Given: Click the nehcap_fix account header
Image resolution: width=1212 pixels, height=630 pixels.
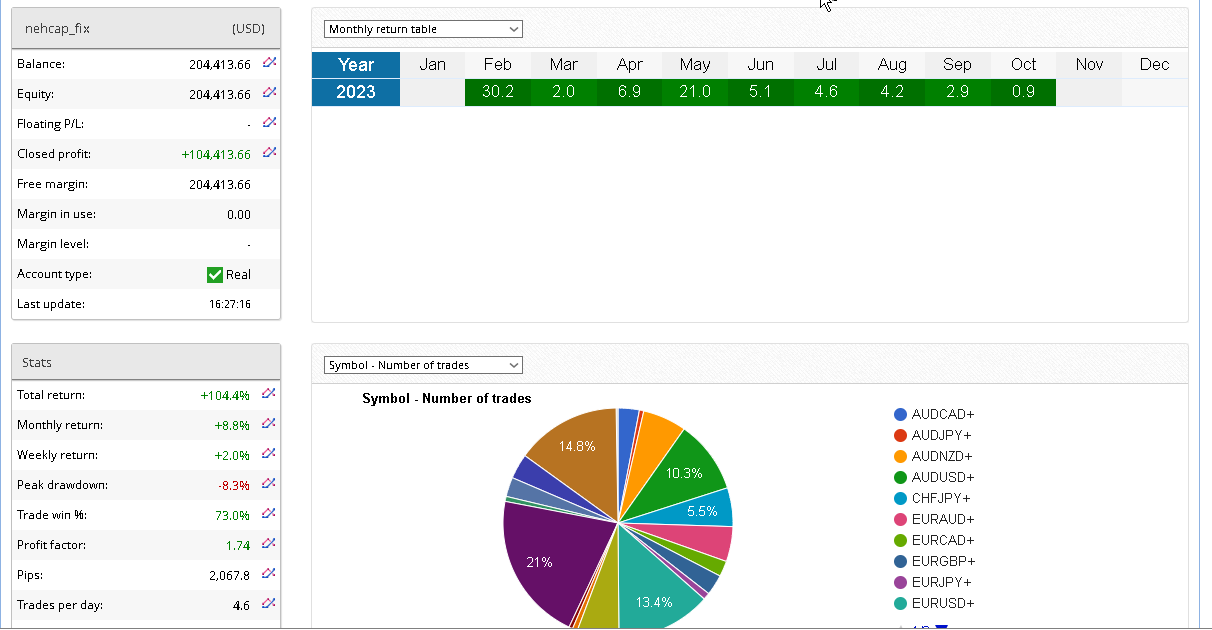Looking at the screenshot, I should coord(57,28).
